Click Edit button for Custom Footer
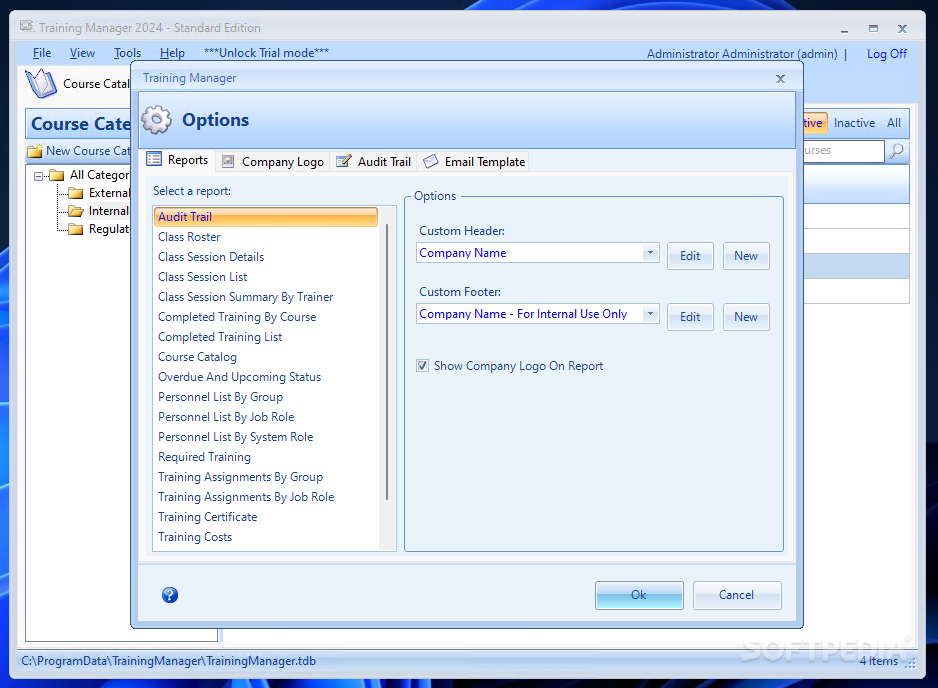The height and width of the screenshot is (688, 938). point(690,317)
